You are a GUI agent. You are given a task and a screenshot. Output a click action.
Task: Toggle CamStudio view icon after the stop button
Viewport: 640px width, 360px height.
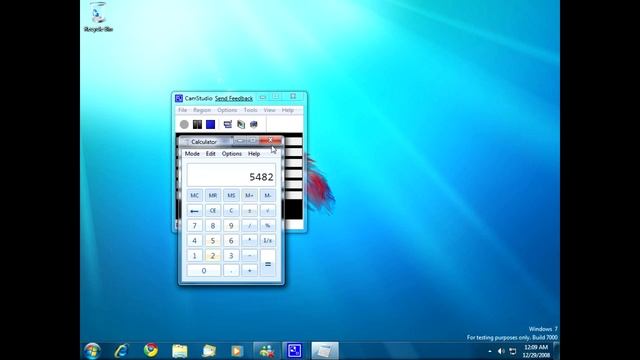pyautogui.click(x=228, y=124)
